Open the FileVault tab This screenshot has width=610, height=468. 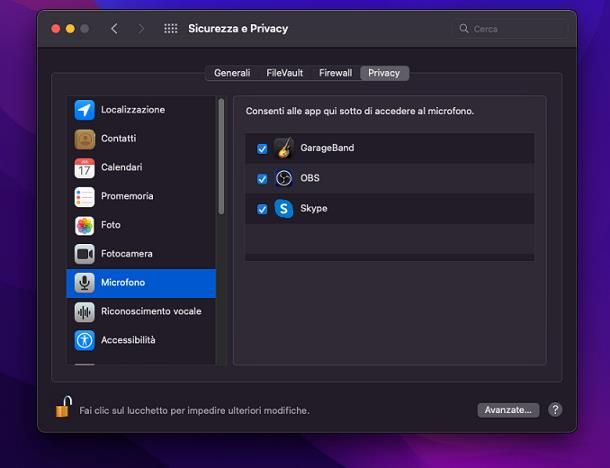point(284,73)
